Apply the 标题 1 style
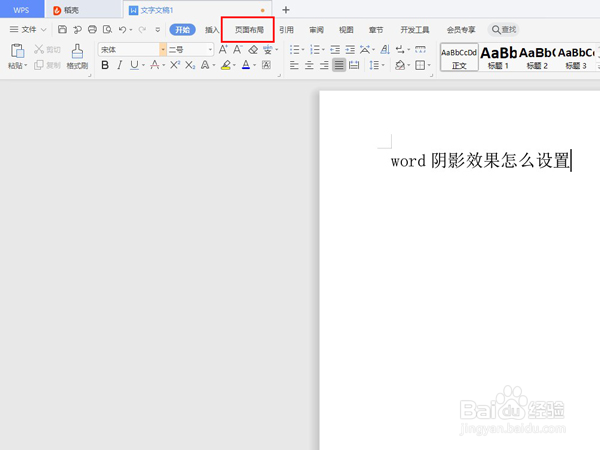Screen dimensions: 600x450 [498, 57]
